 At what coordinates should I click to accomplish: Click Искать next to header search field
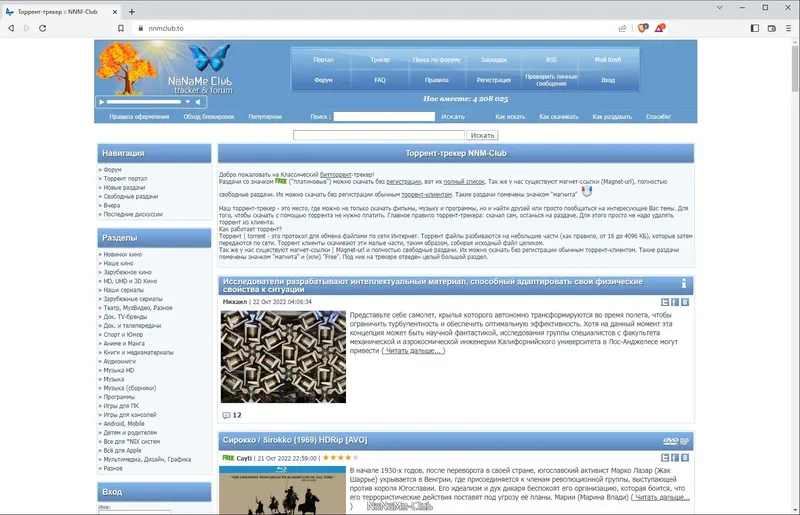453,117
